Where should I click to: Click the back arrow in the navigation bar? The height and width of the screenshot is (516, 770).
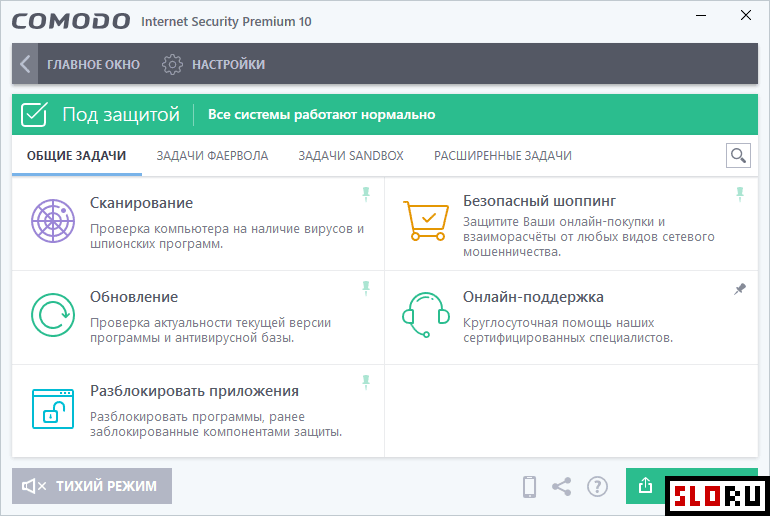pos(25,64)
